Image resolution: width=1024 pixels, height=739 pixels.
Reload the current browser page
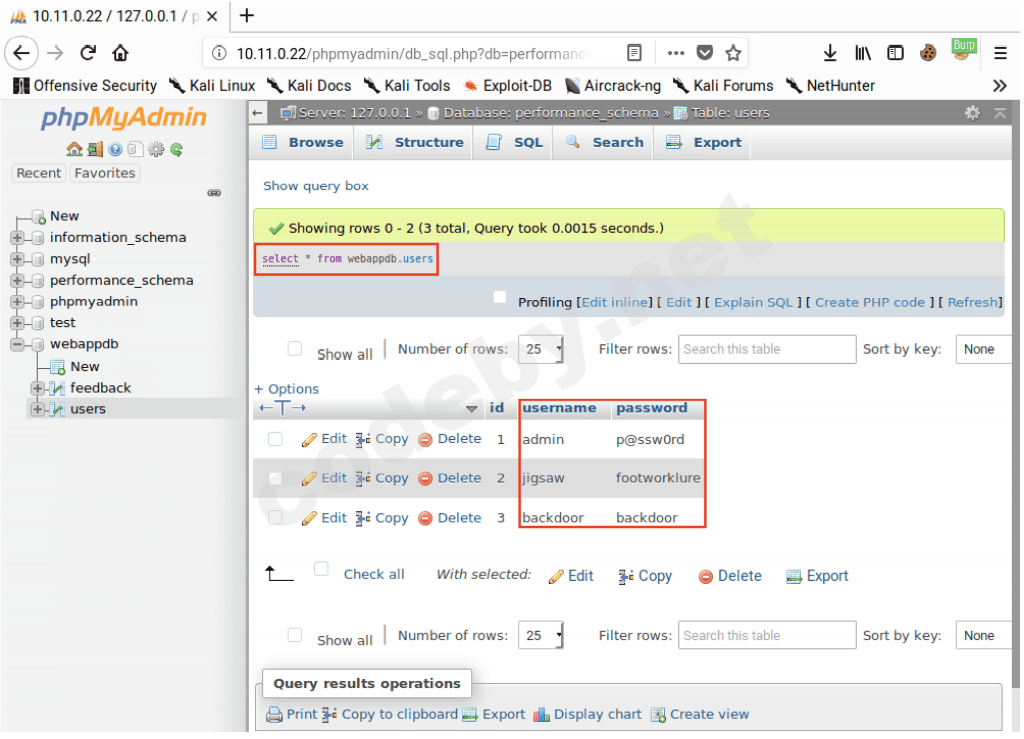coord(88,53)
